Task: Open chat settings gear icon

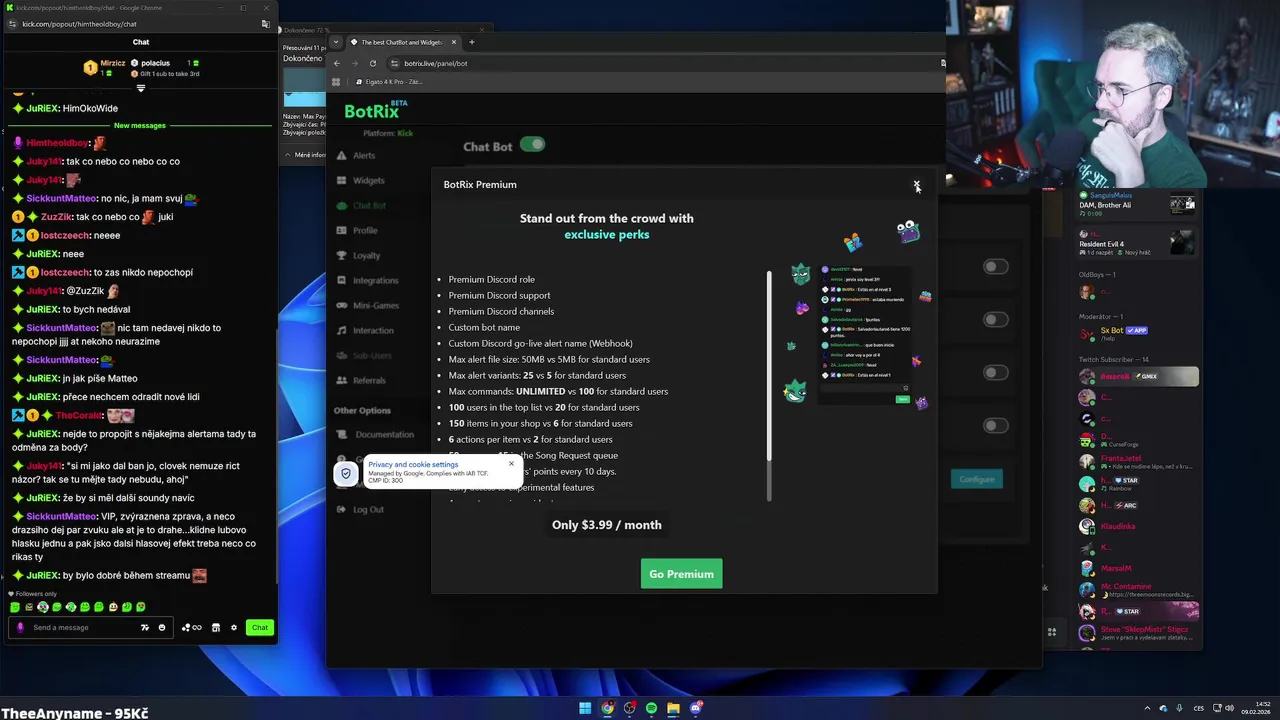Action: pyautogui.click(x=234, y=627)
